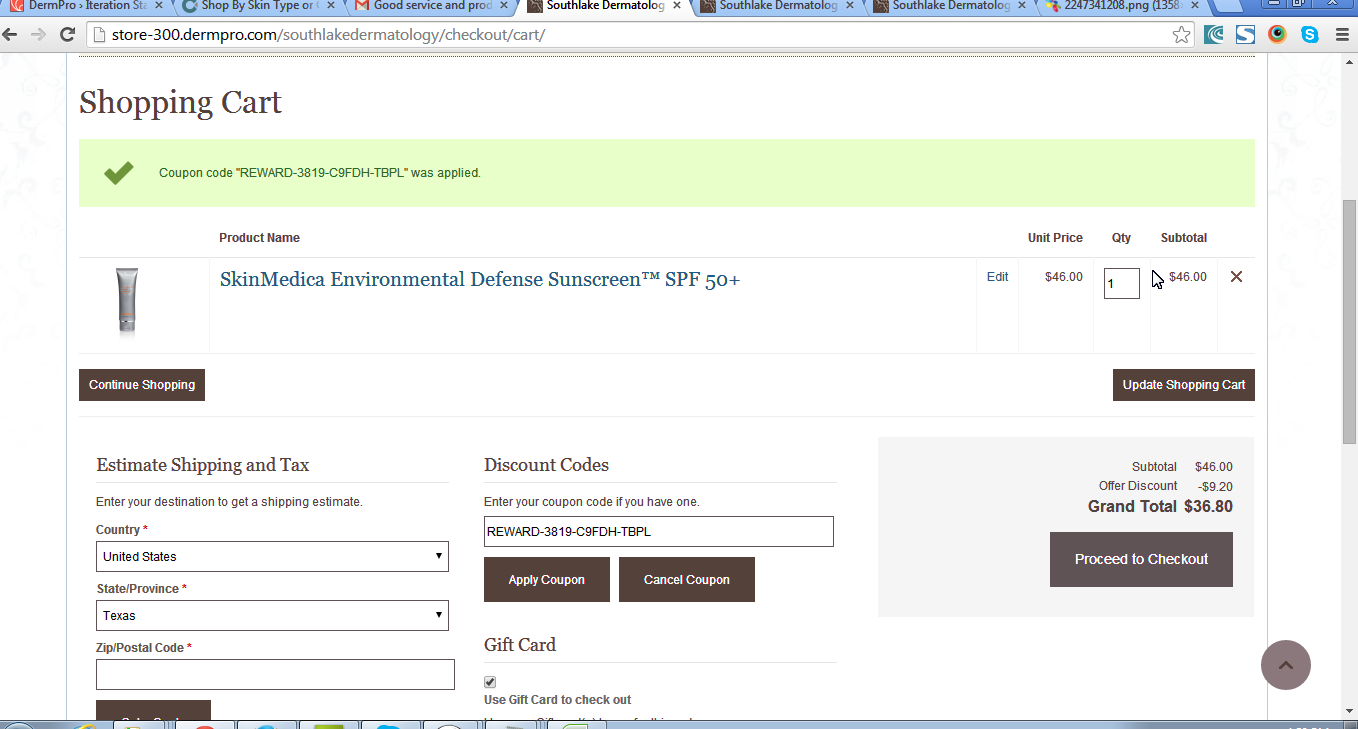Click Update Shopping Cart
Viewport: 1358px width, 729px height.
pos(1184,385)
